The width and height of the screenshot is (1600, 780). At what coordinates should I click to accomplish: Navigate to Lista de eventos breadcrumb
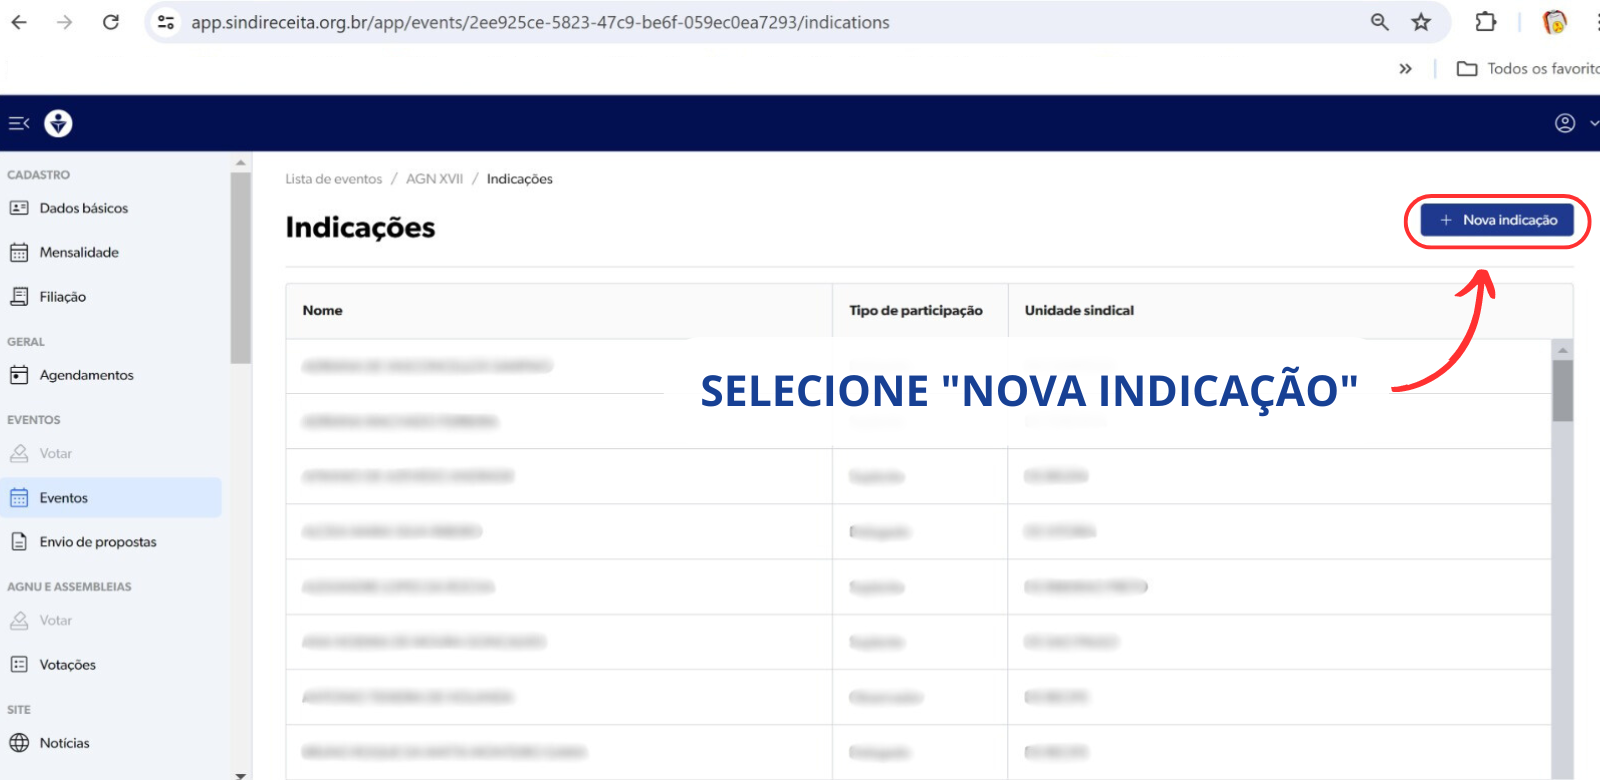tap(333, 179)
